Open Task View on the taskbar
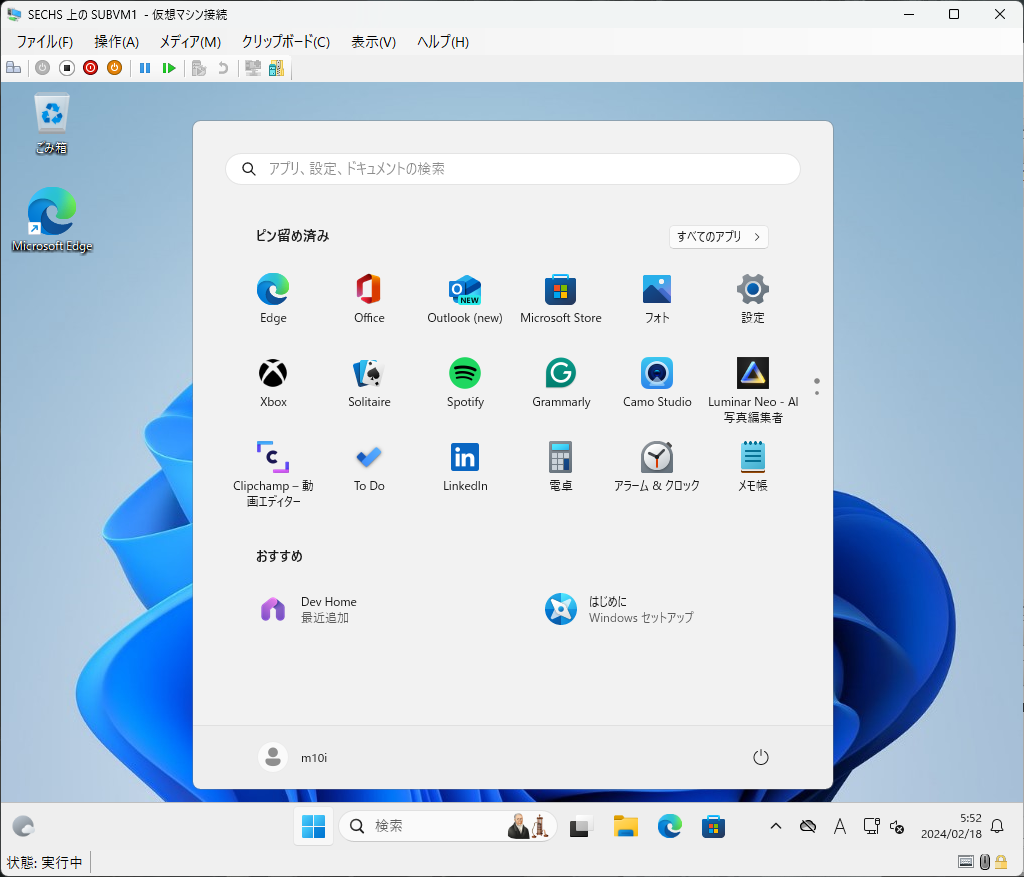Image resolution: width=1024 pixels, height=877 pixels. tap(581, 827)
